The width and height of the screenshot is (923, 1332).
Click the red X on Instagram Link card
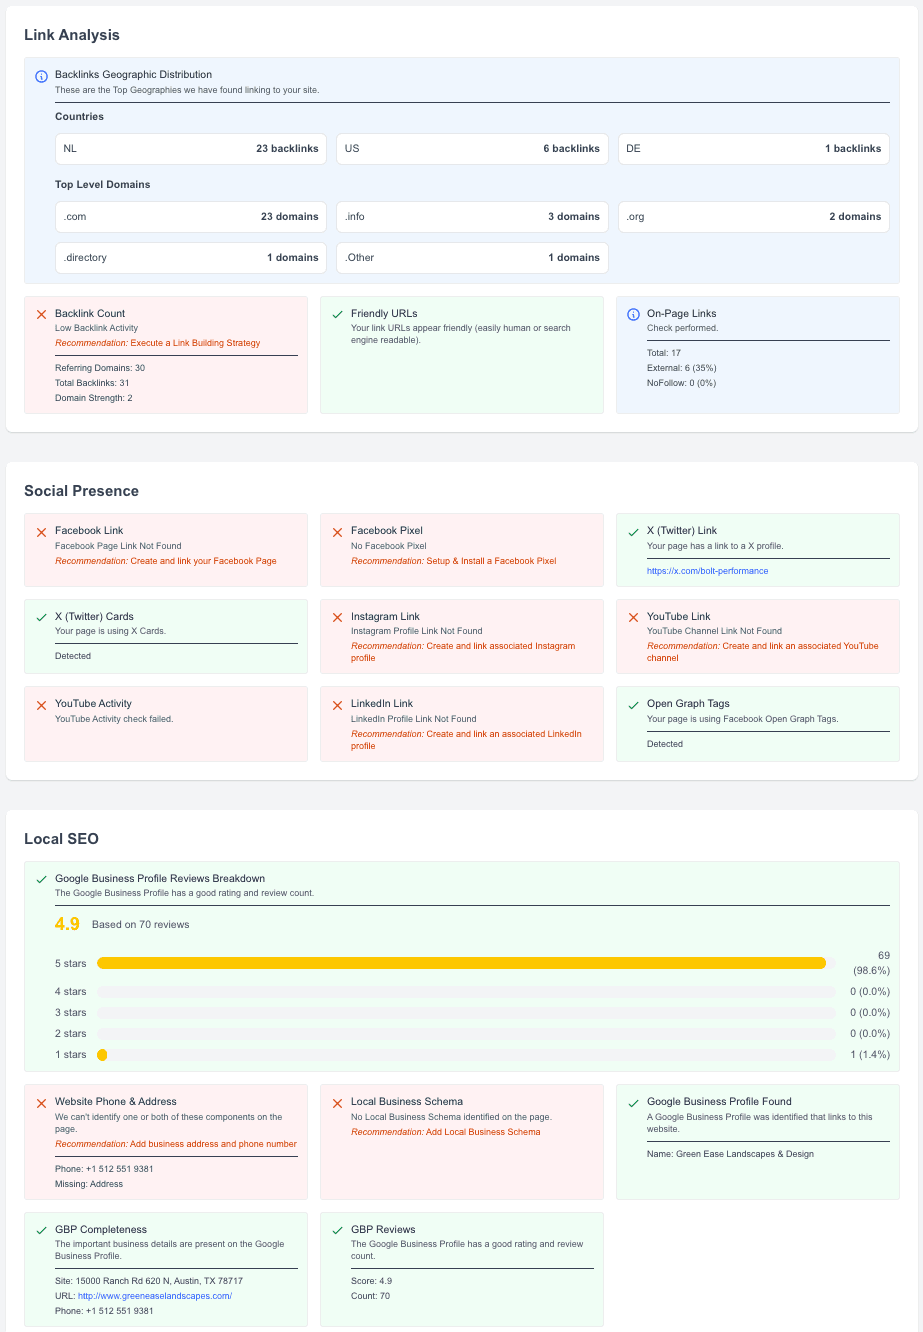tap(336, 617)
